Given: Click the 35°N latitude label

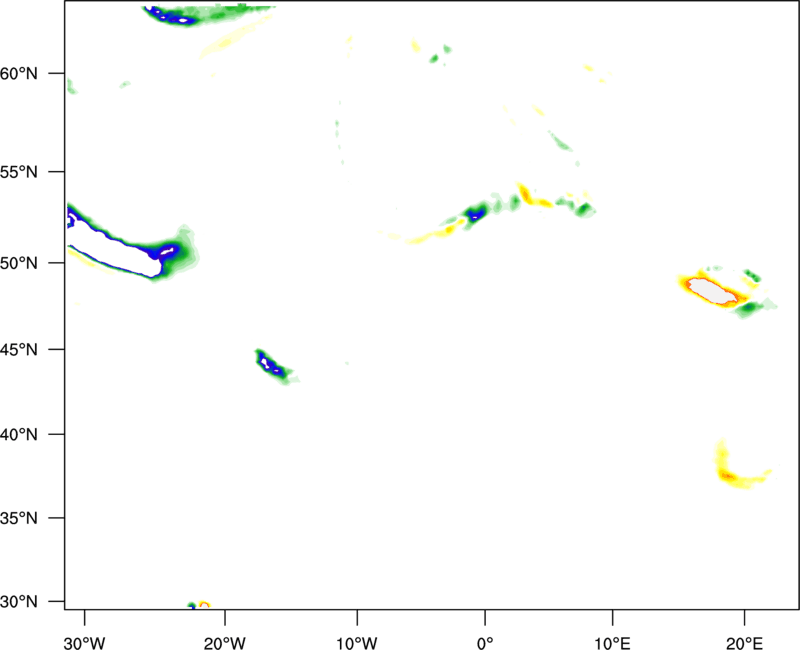Looking at the screenshot, I should click(x=19, y=518).
